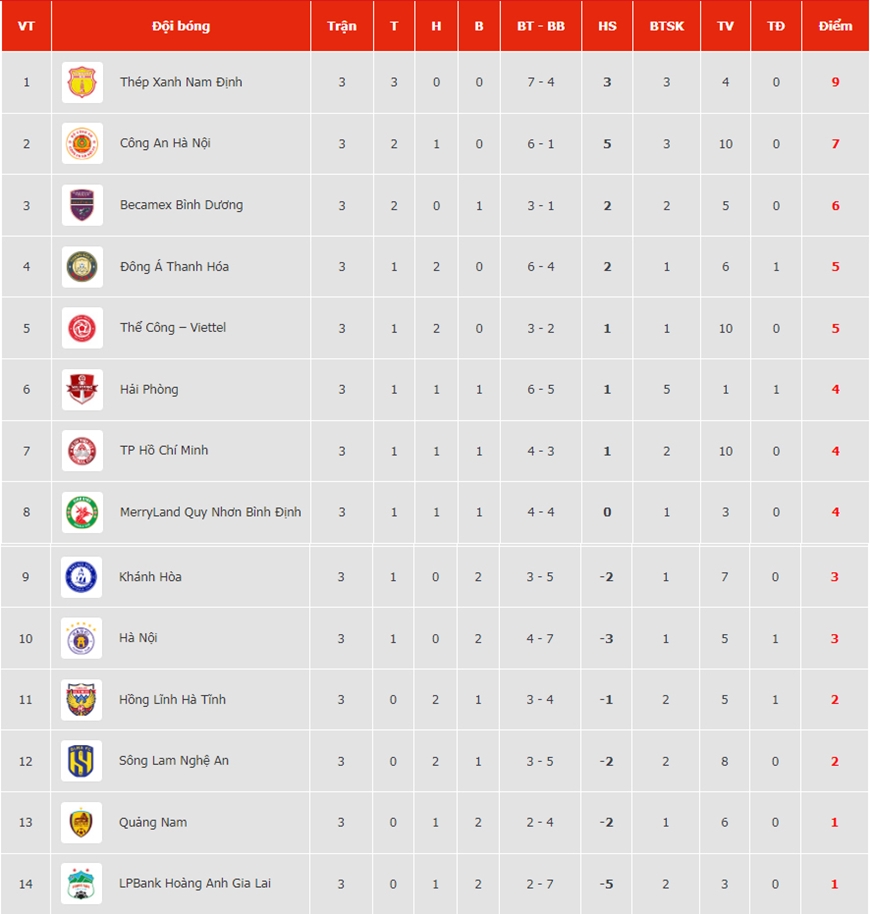Click the BT - BB column header
870x914 pixels.
(x=541, y=26)
